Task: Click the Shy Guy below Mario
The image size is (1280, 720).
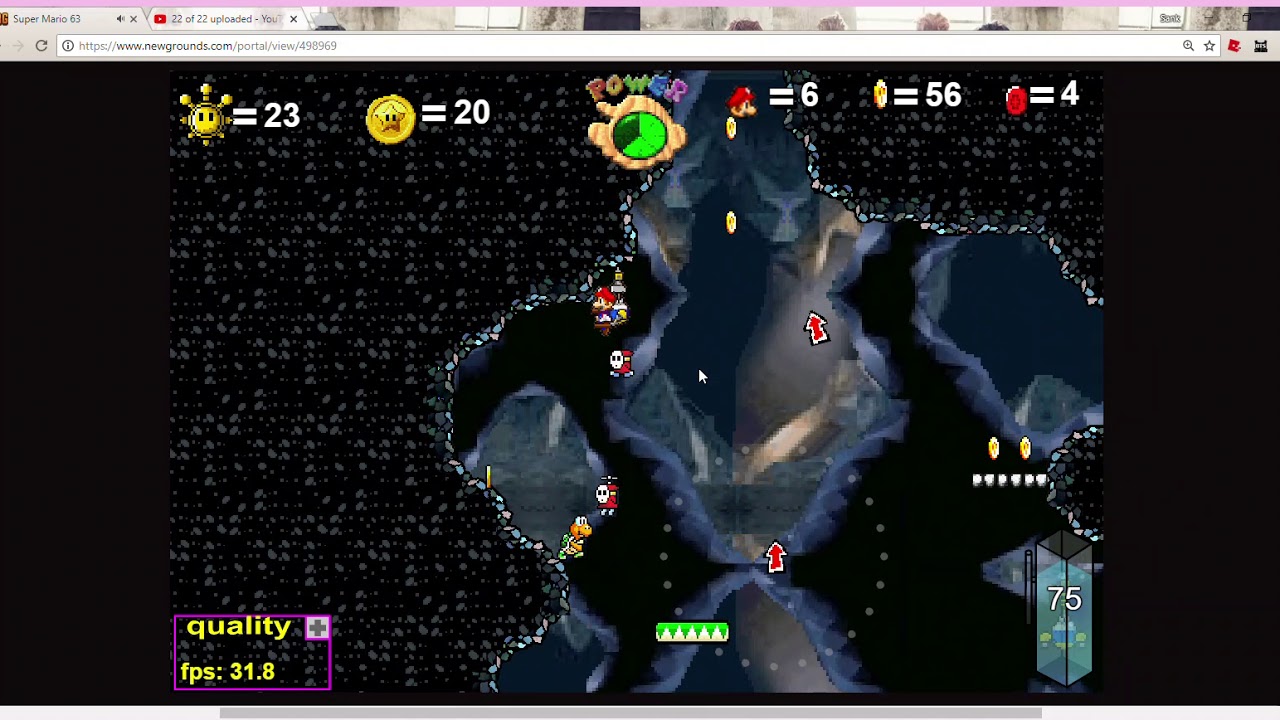Action: pyautogui.click(x=621, y=362)
